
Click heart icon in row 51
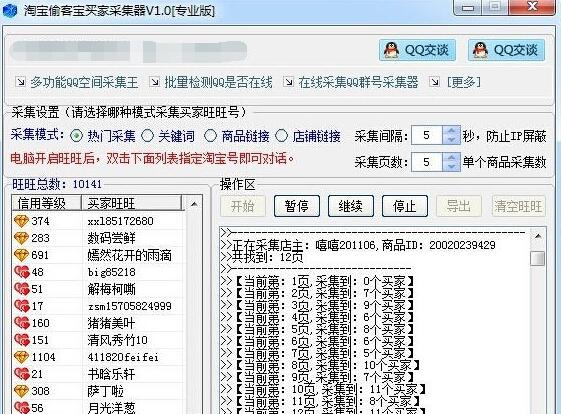coord(21,289)
